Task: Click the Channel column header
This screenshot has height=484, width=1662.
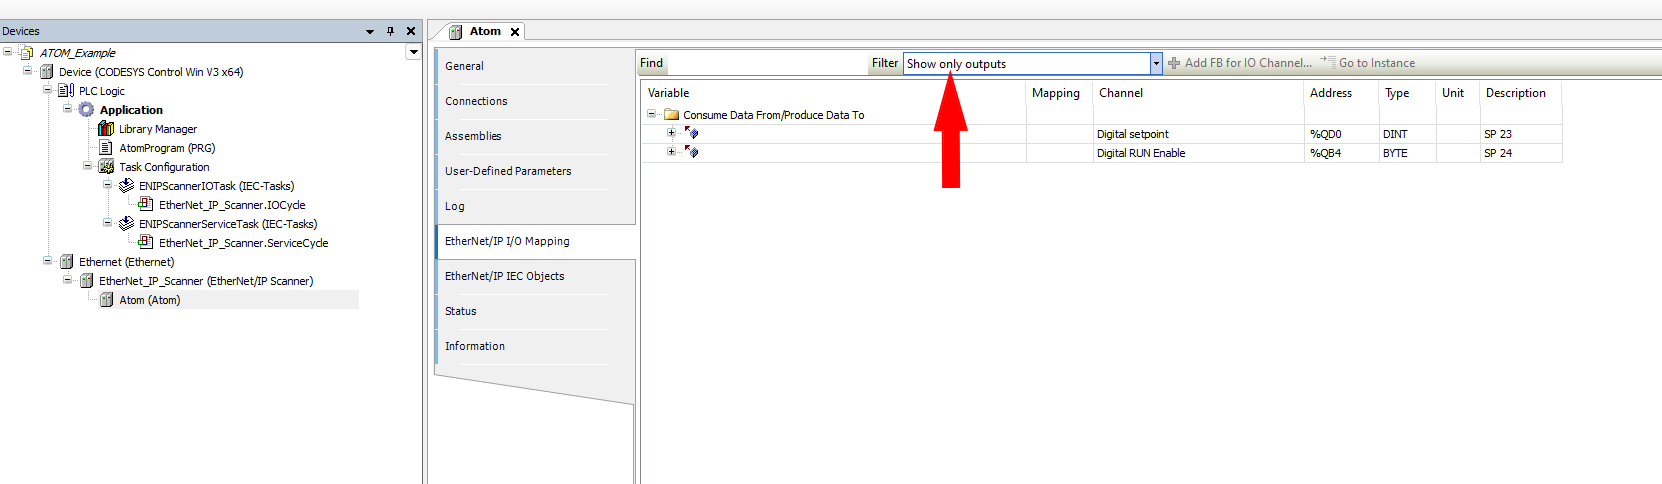Action: pyautogui.click(x=1198, y=93)
